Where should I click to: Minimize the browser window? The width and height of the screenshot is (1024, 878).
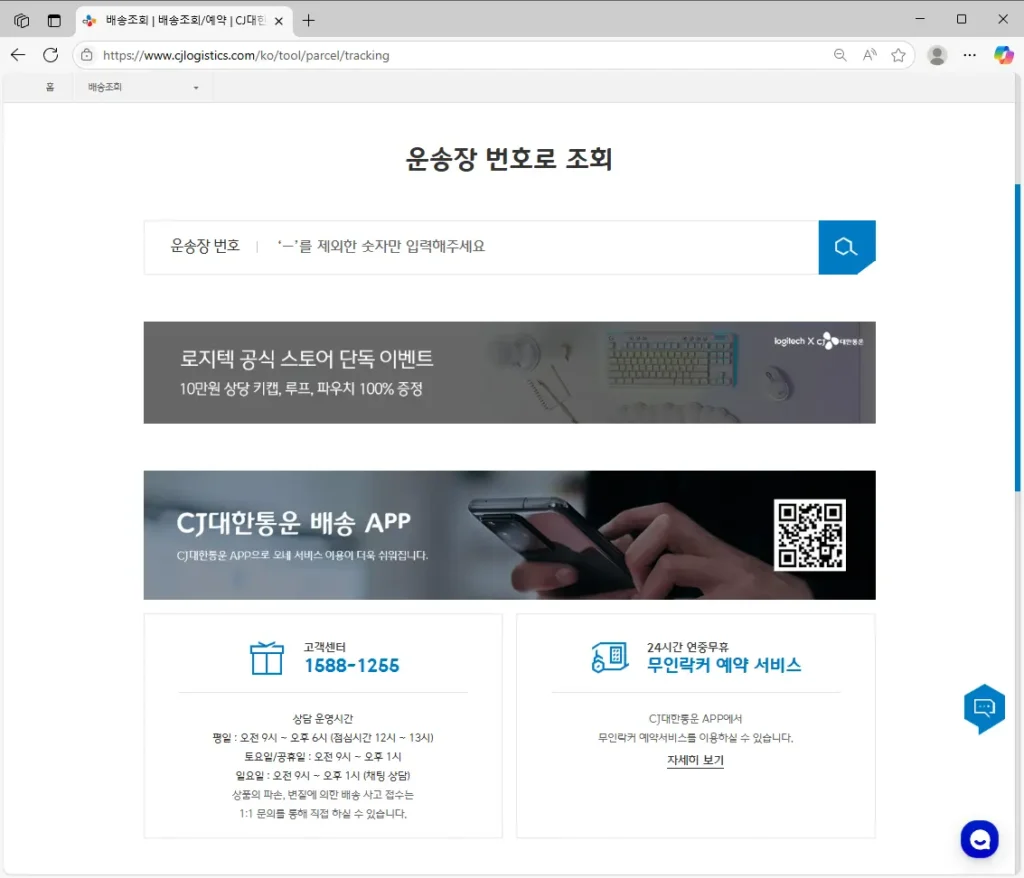[920, 19]
